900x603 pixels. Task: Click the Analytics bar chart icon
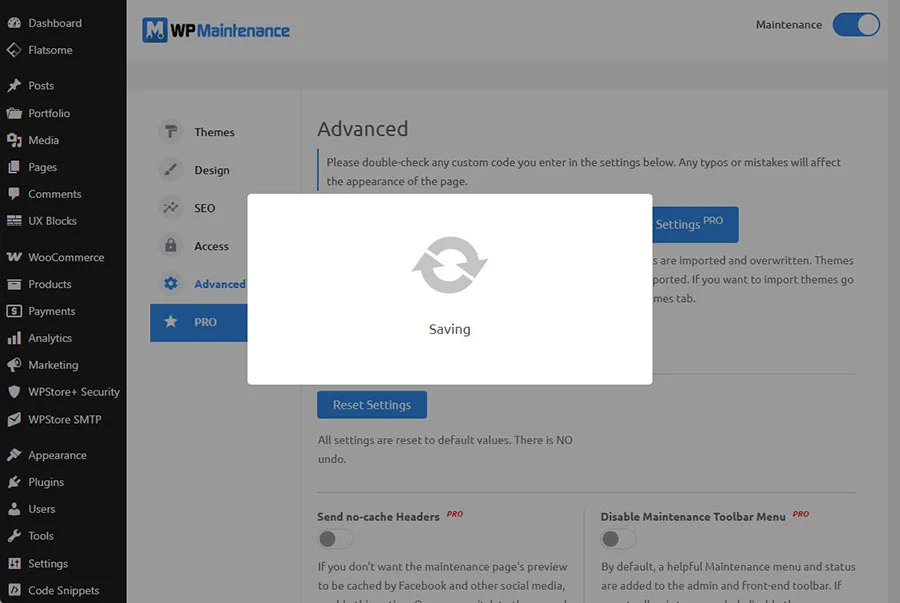(x=14, y=338)
